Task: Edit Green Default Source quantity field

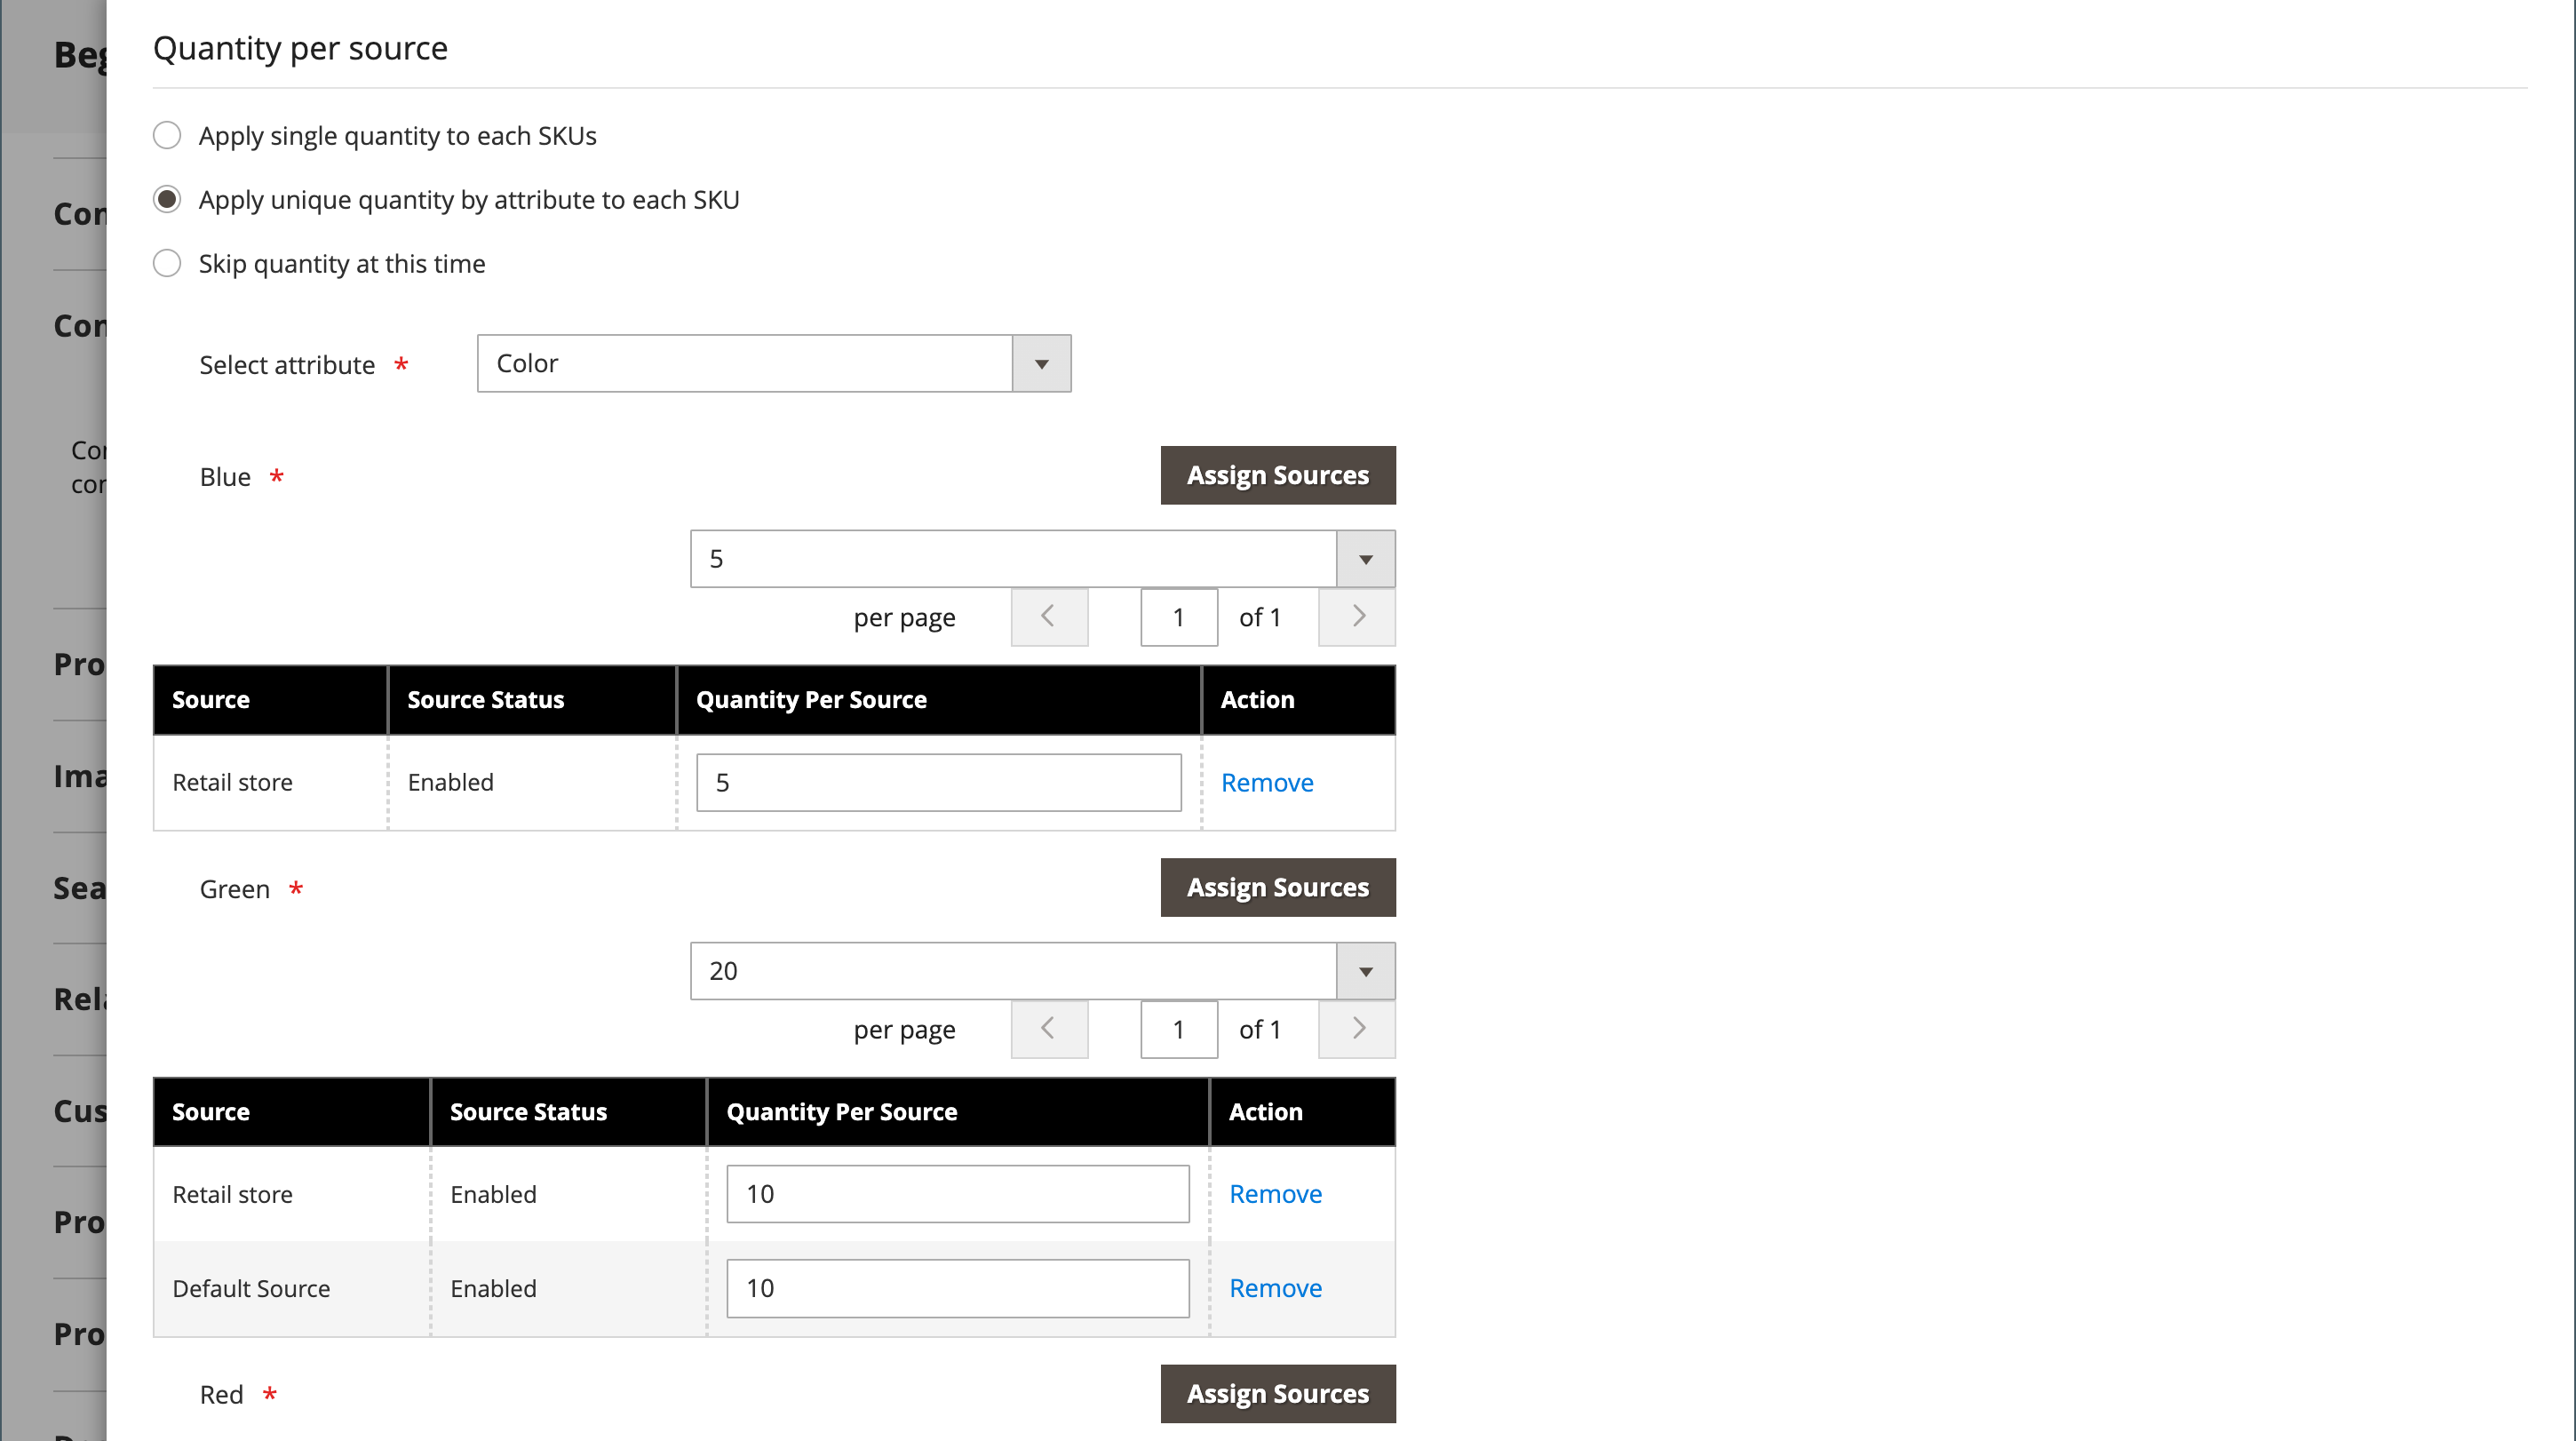Action: pos(958,1288)
